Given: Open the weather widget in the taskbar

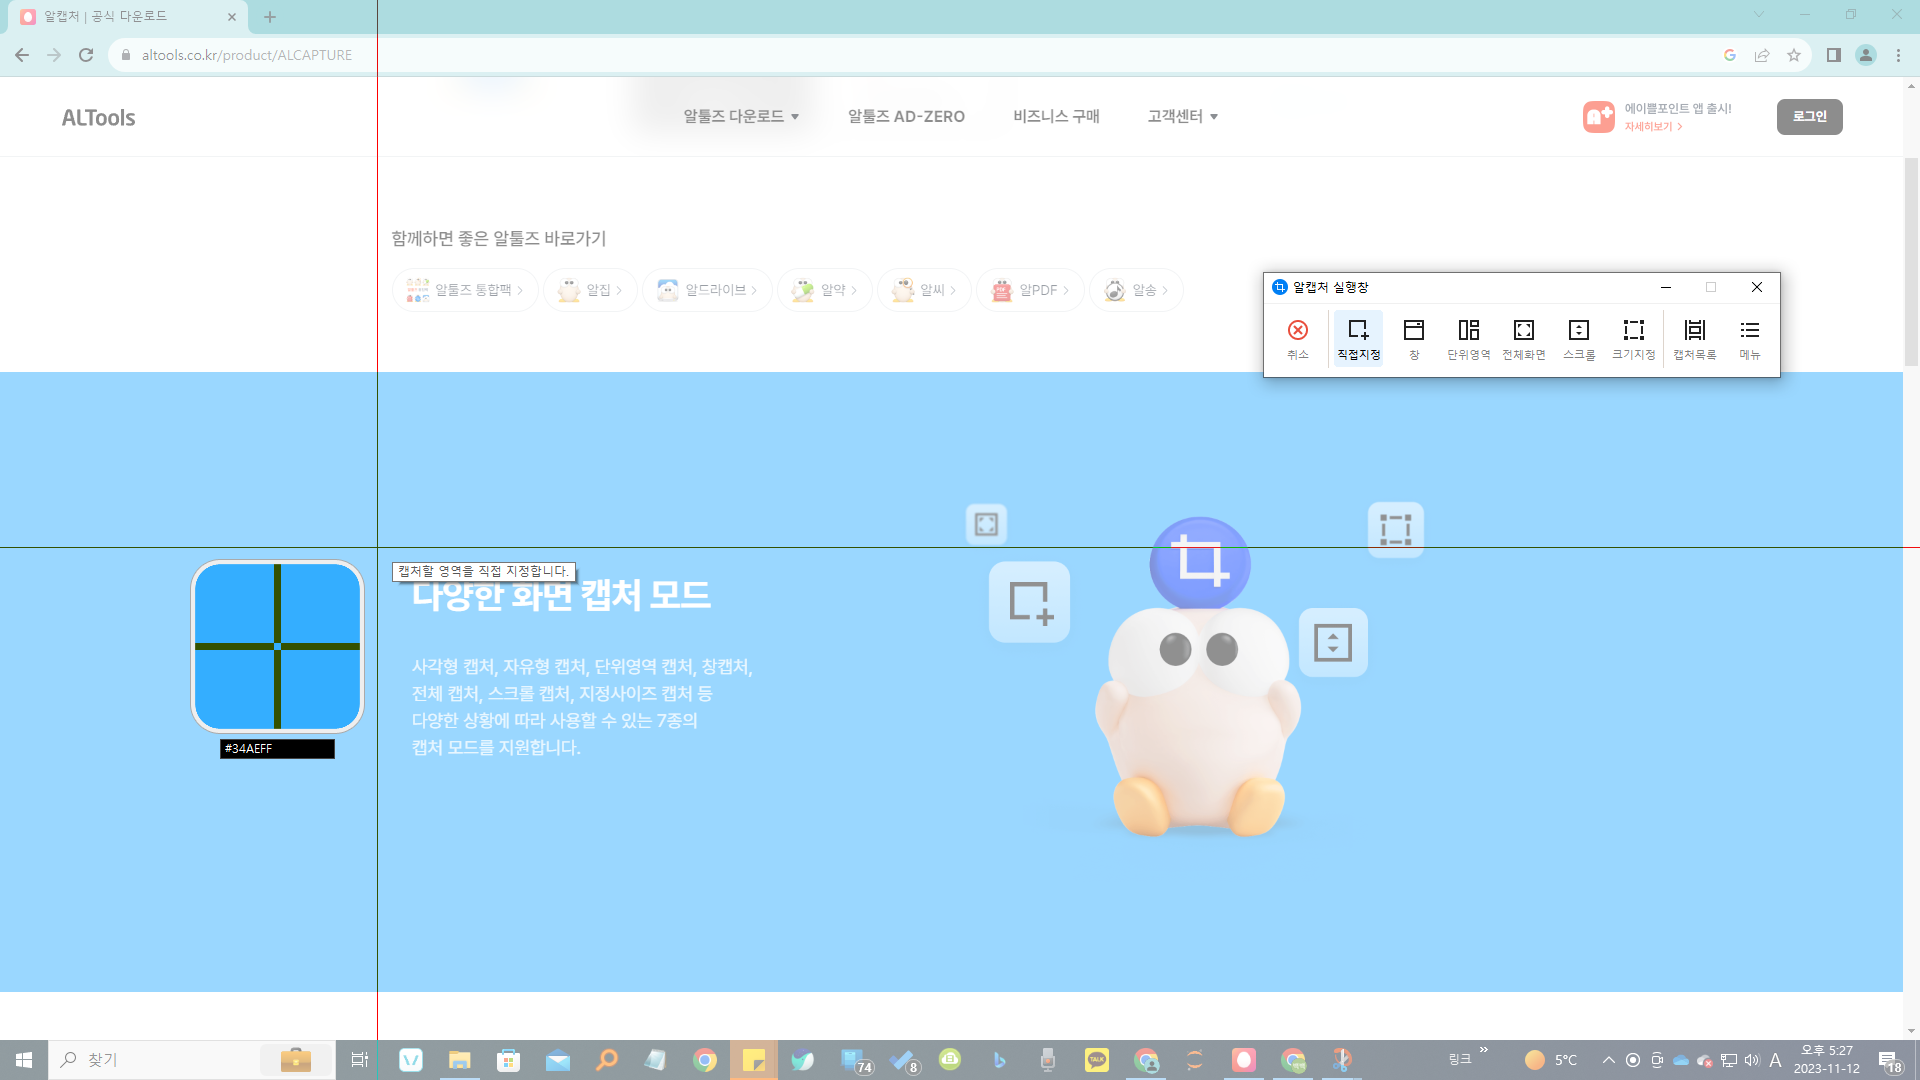Looking at the screenshot, I should point(1549,1059).
